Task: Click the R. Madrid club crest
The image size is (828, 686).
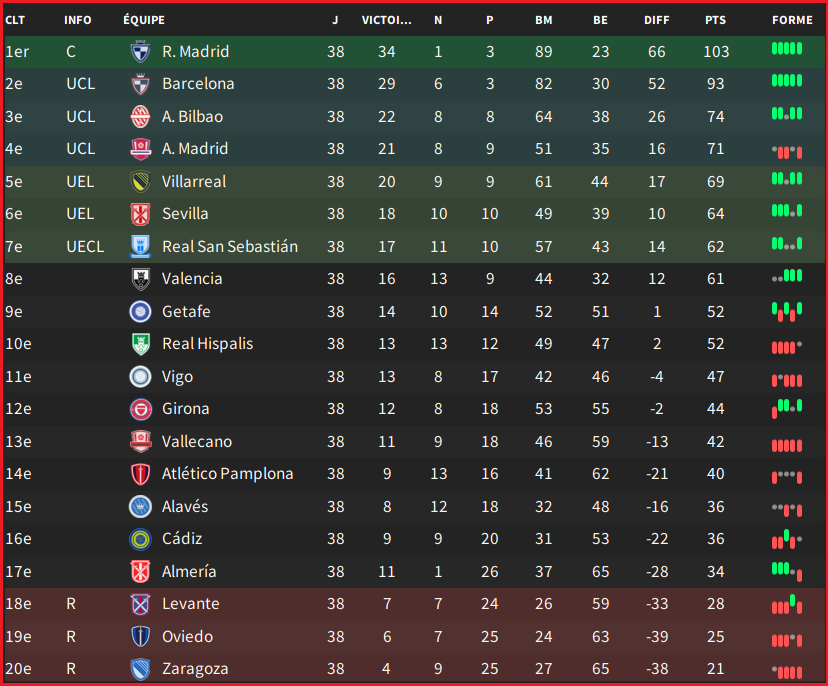Action: coord(140,52)
